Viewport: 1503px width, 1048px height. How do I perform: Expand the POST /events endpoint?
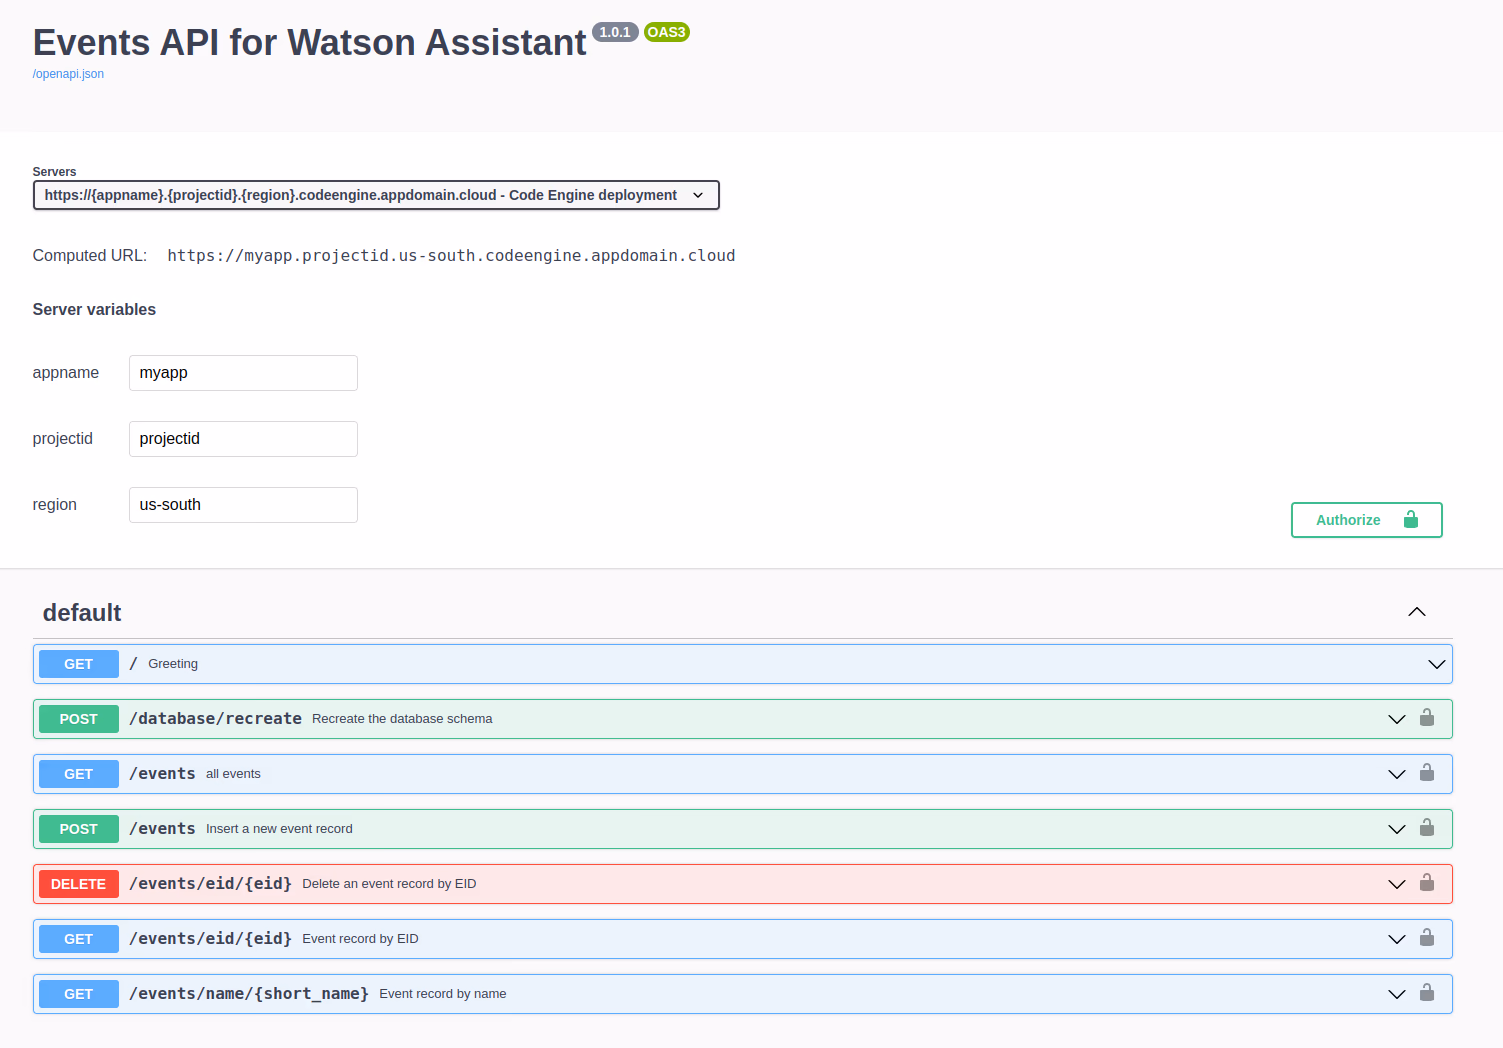tap(1396, 828)
